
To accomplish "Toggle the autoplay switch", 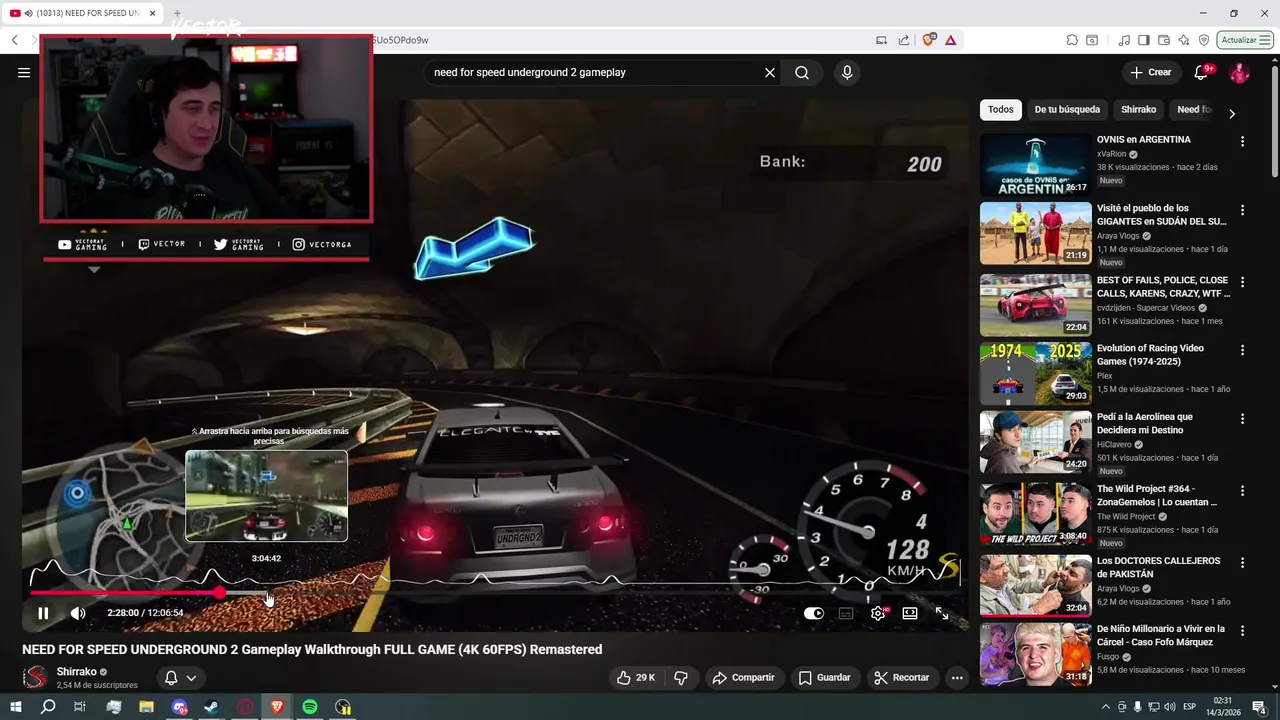I will coord(814,613).
